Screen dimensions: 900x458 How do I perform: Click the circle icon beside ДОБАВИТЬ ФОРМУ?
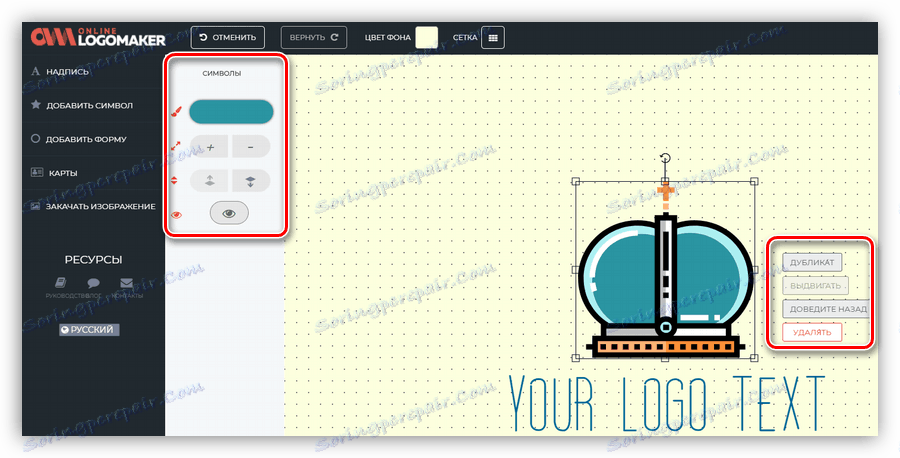click(x=36, y=138)
